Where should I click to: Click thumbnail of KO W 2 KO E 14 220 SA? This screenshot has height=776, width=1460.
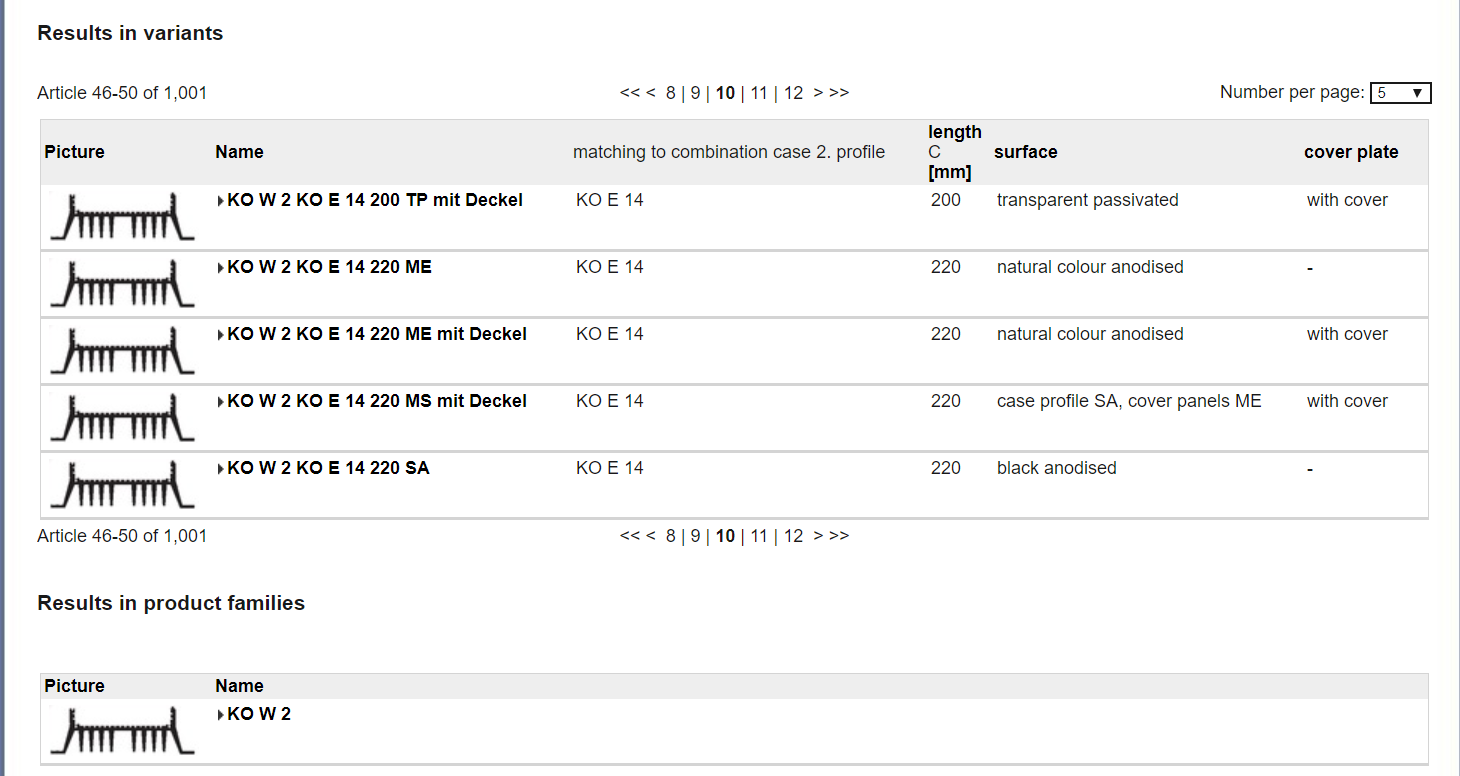122,485
